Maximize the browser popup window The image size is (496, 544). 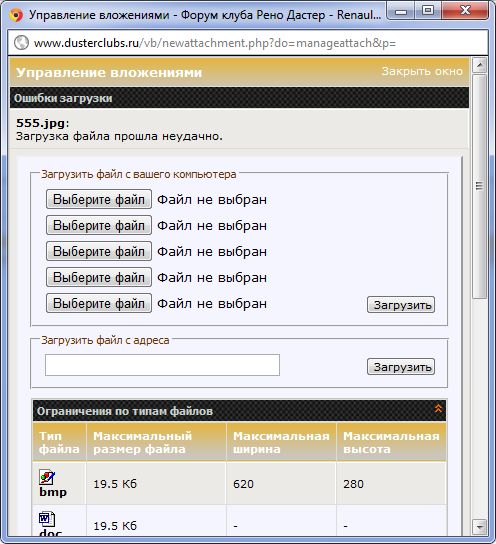pyautogui.click(x=428, y=10)
